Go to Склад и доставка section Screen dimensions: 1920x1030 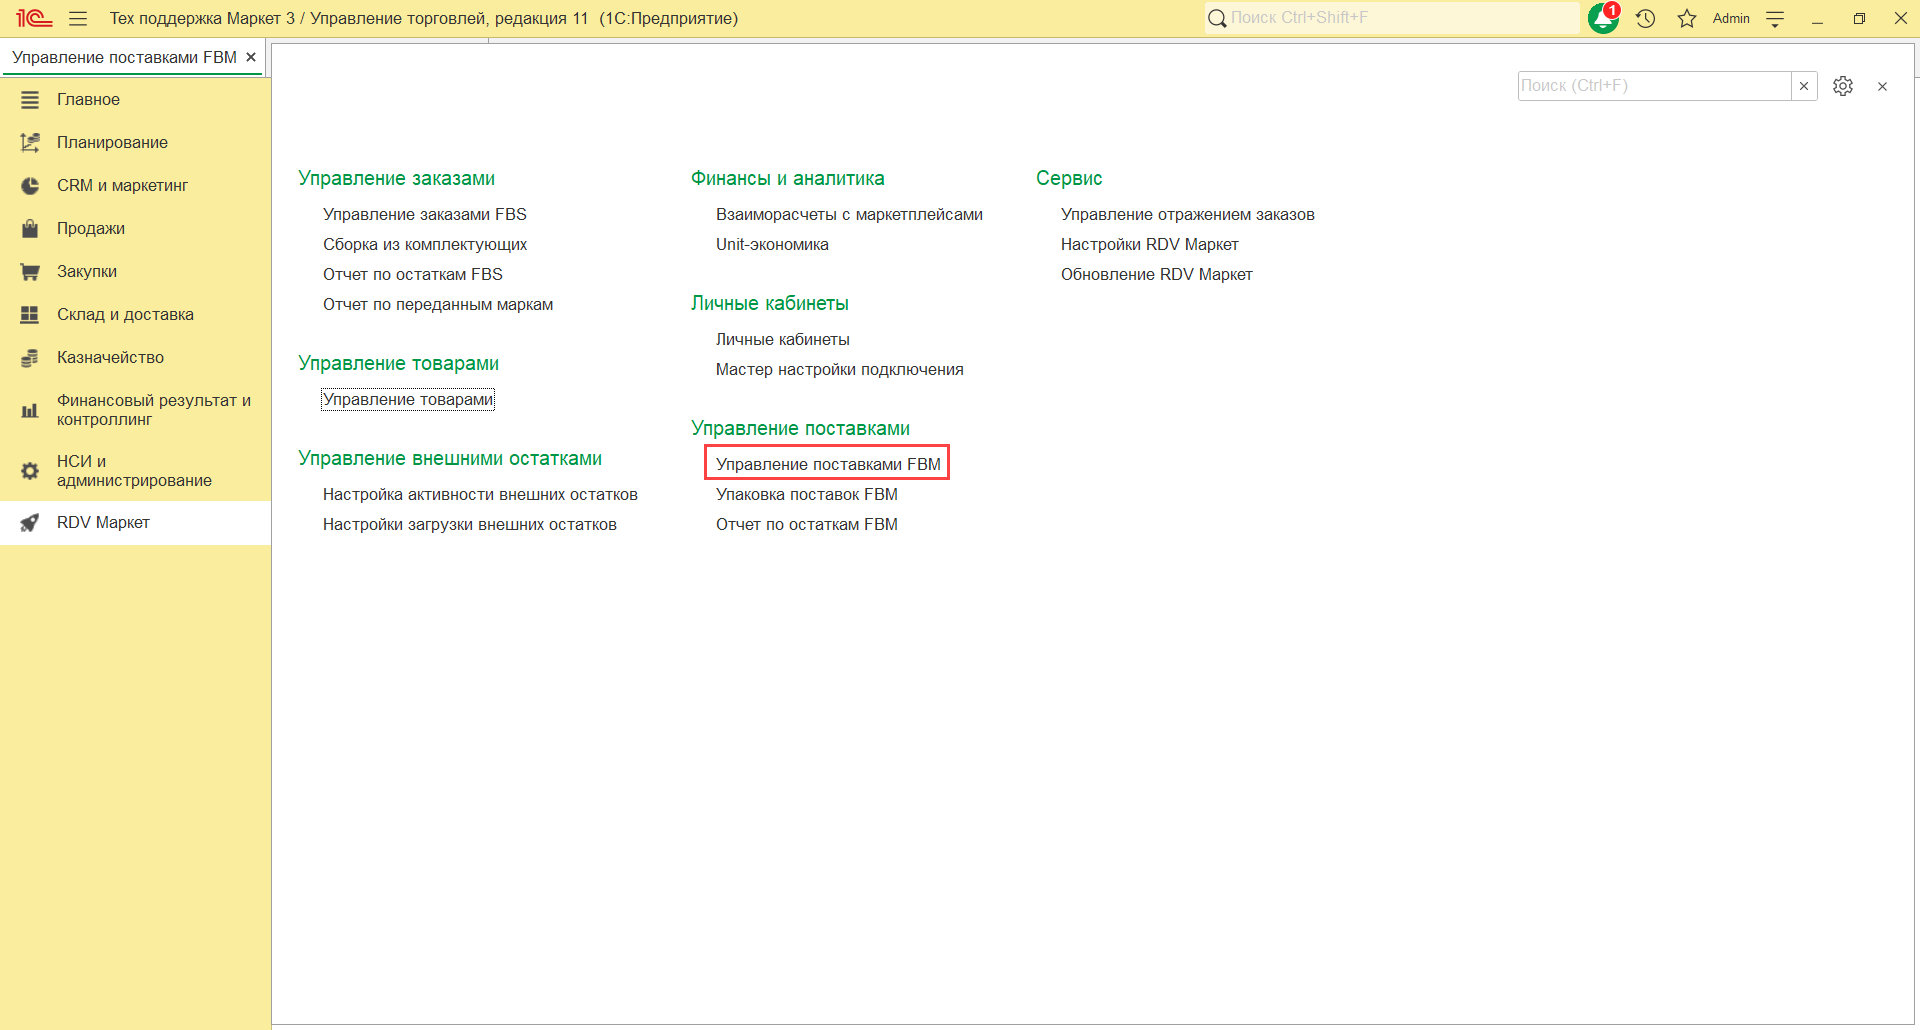point(125,314)
